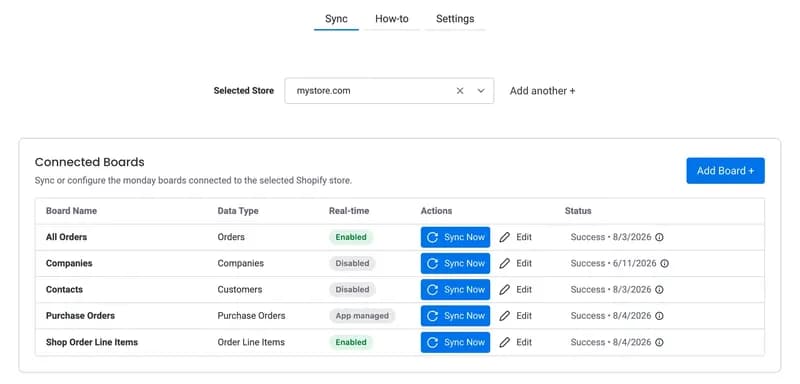This screenshot has width=800, height=384.
Task: Click the Connected Boards heading
Action: (x=90, y=162)
